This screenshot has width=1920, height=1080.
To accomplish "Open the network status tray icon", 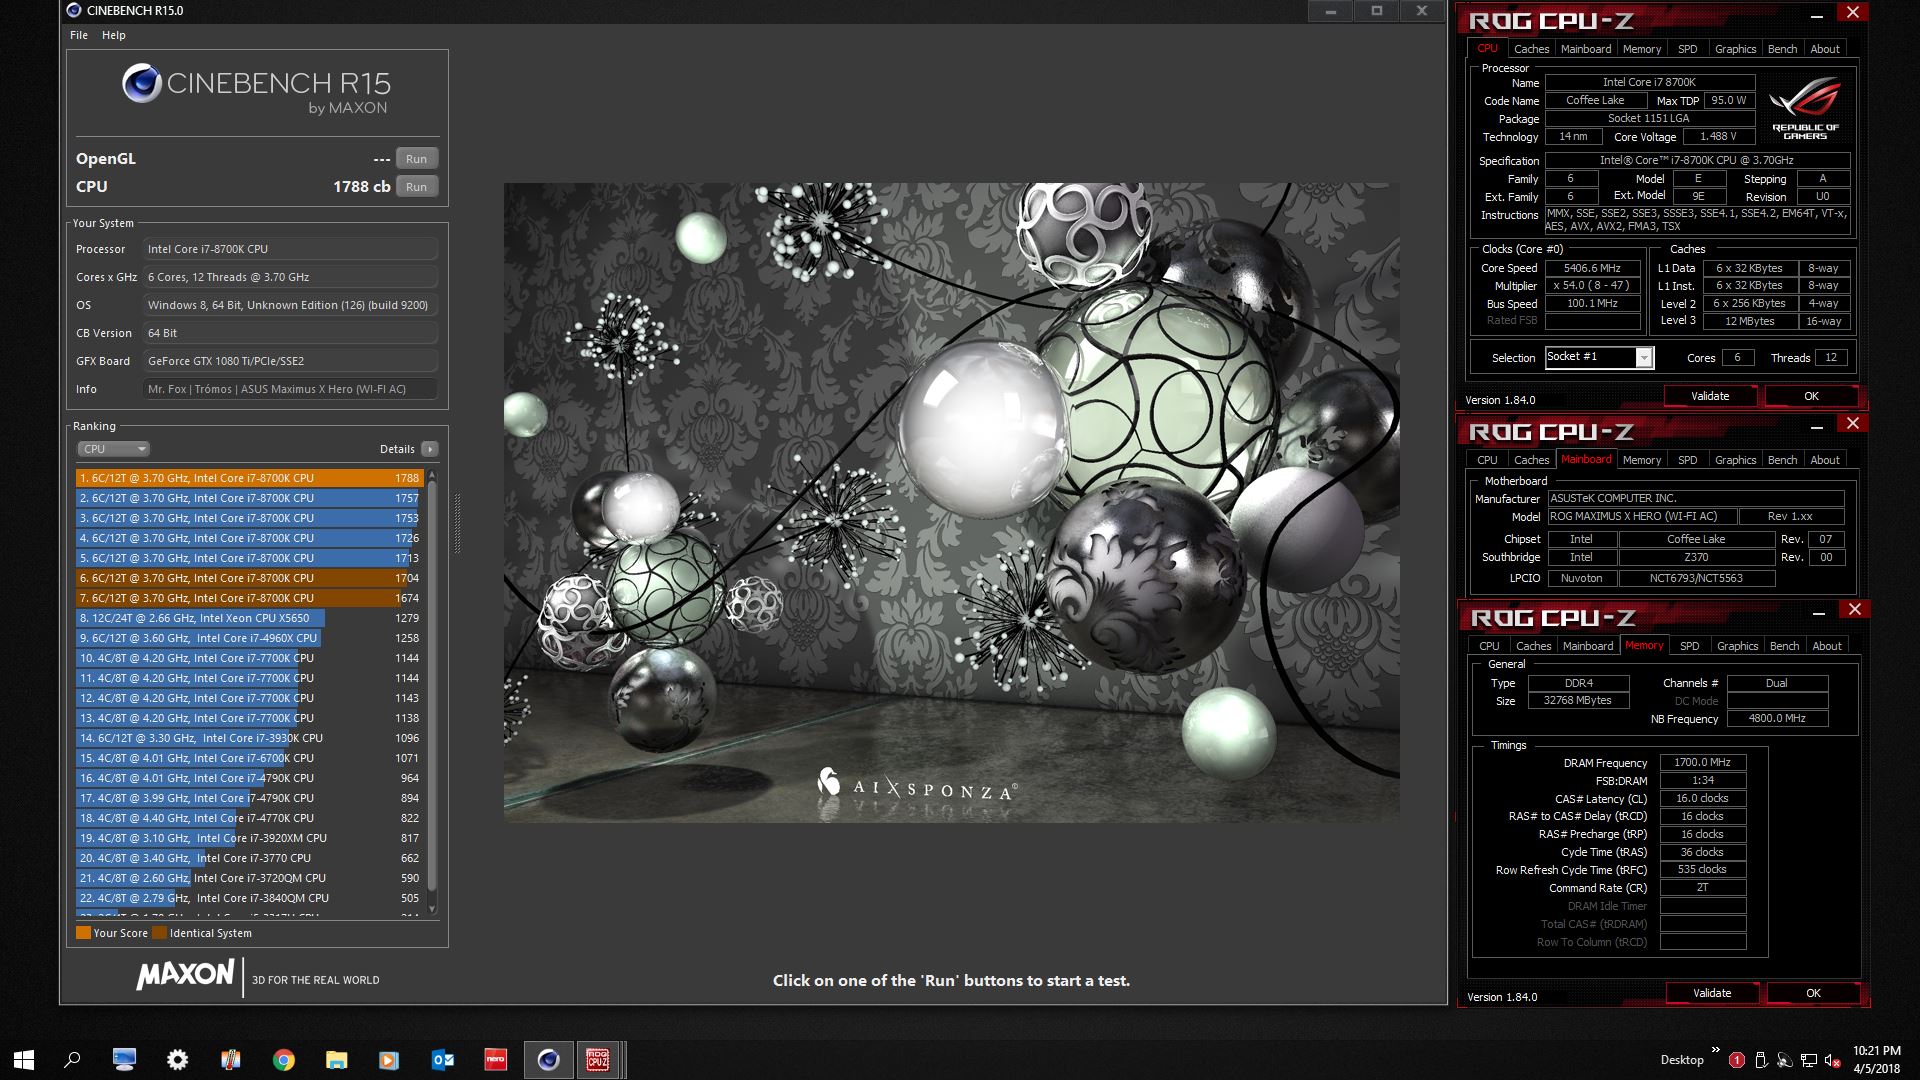I will pos(1809,1060).
